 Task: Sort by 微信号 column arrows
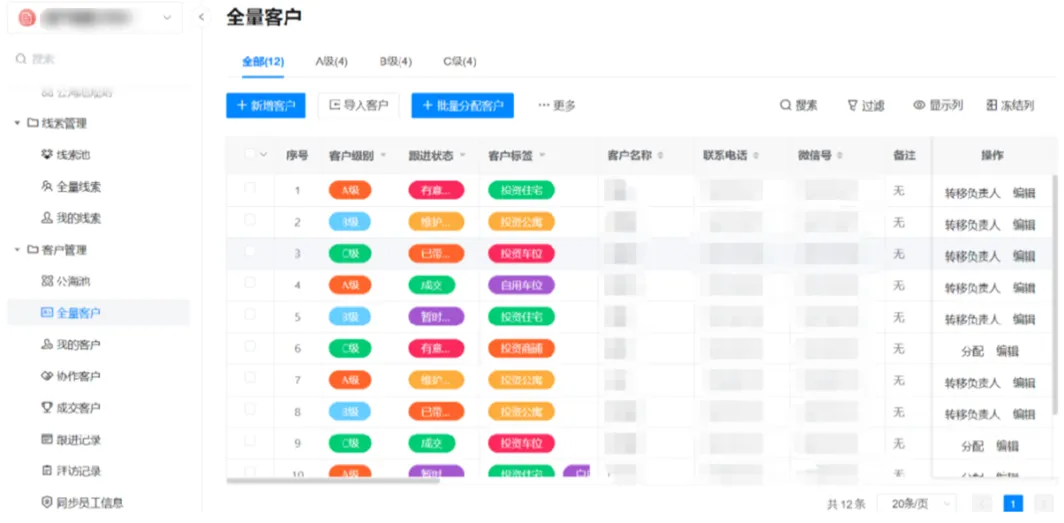839,155
